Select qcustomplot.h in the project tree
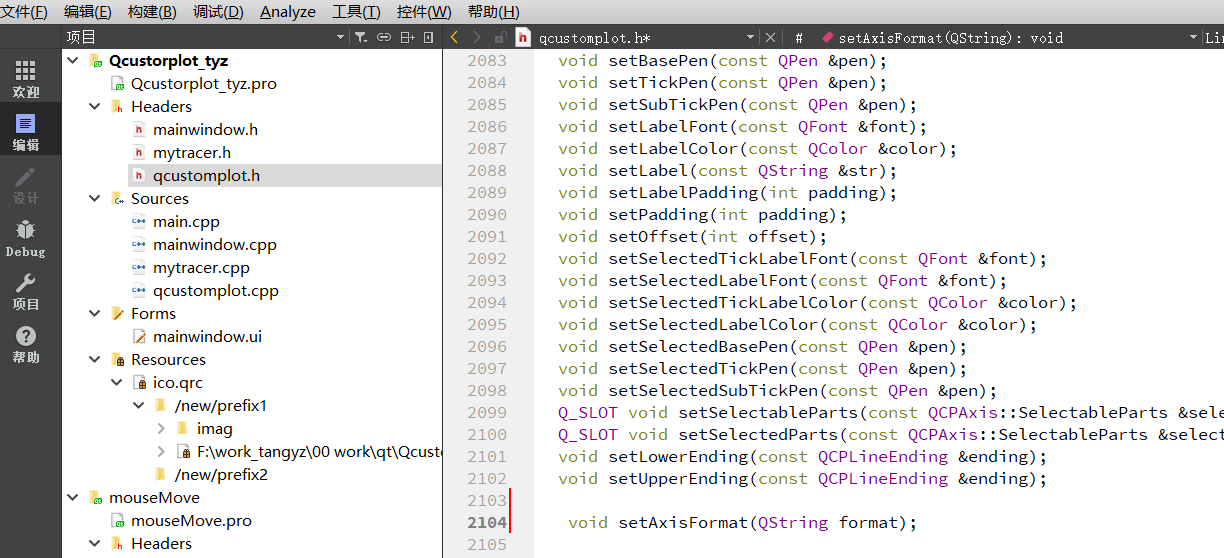Screen dimensions: 1224x558 pyautogui.click(x=206, y=176)
